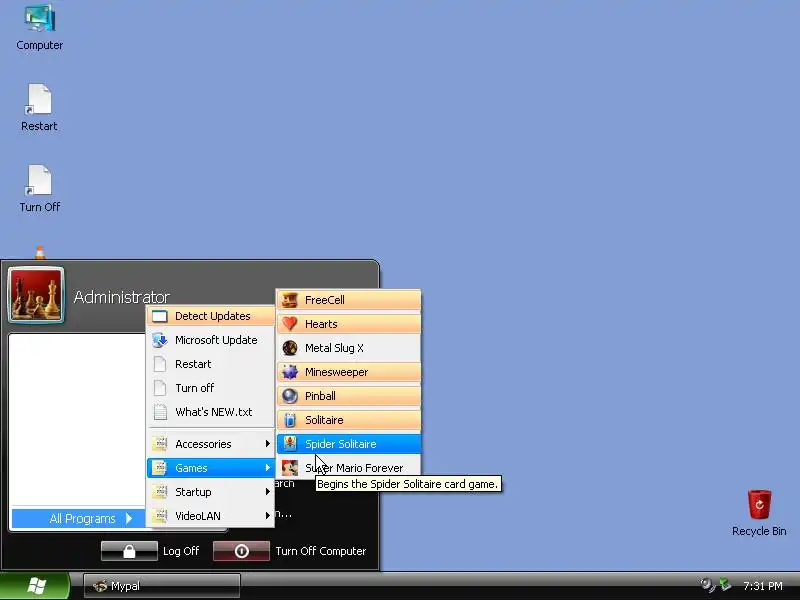Open the What's NEW.txt menu entry
The image size is (800, 600).
point(211,412)
